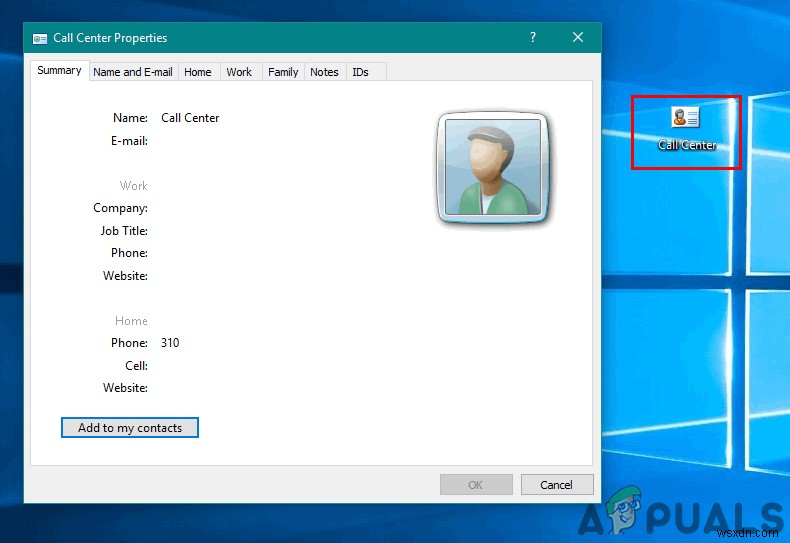Select the Call Center contact desktop icon
This screenshot has width=790, height=543.
(x=686, y=129)
